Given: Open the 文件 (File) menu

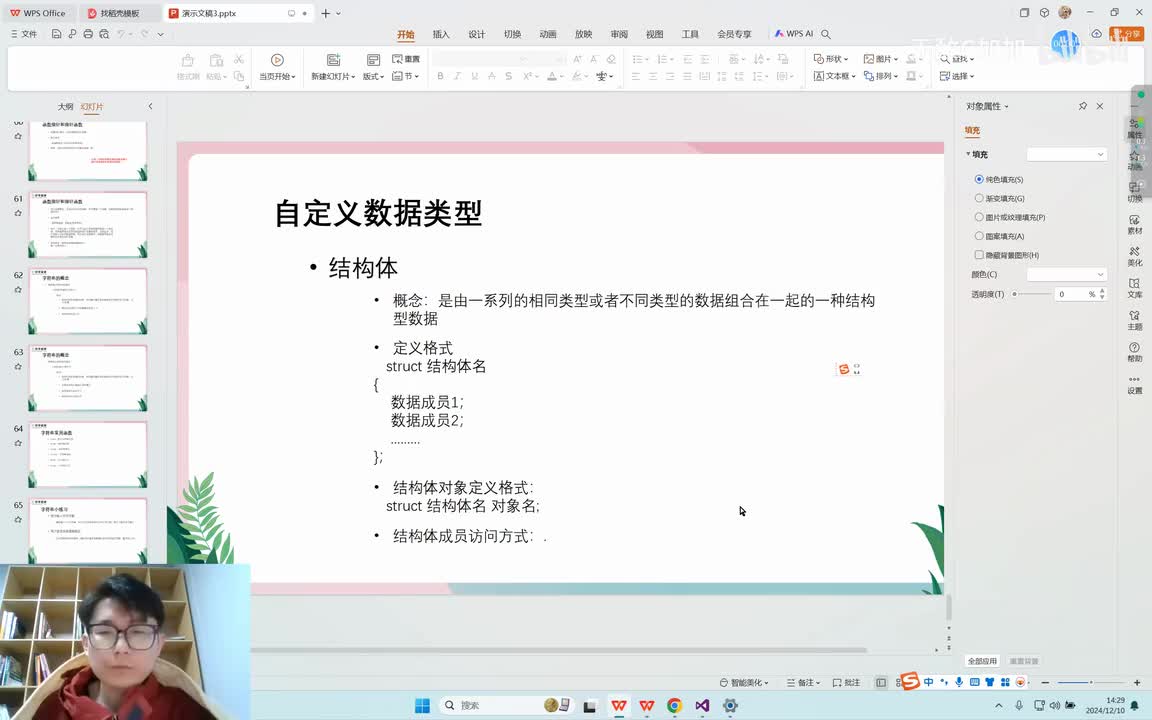Looking at the screenshot, I should point(24,34).
